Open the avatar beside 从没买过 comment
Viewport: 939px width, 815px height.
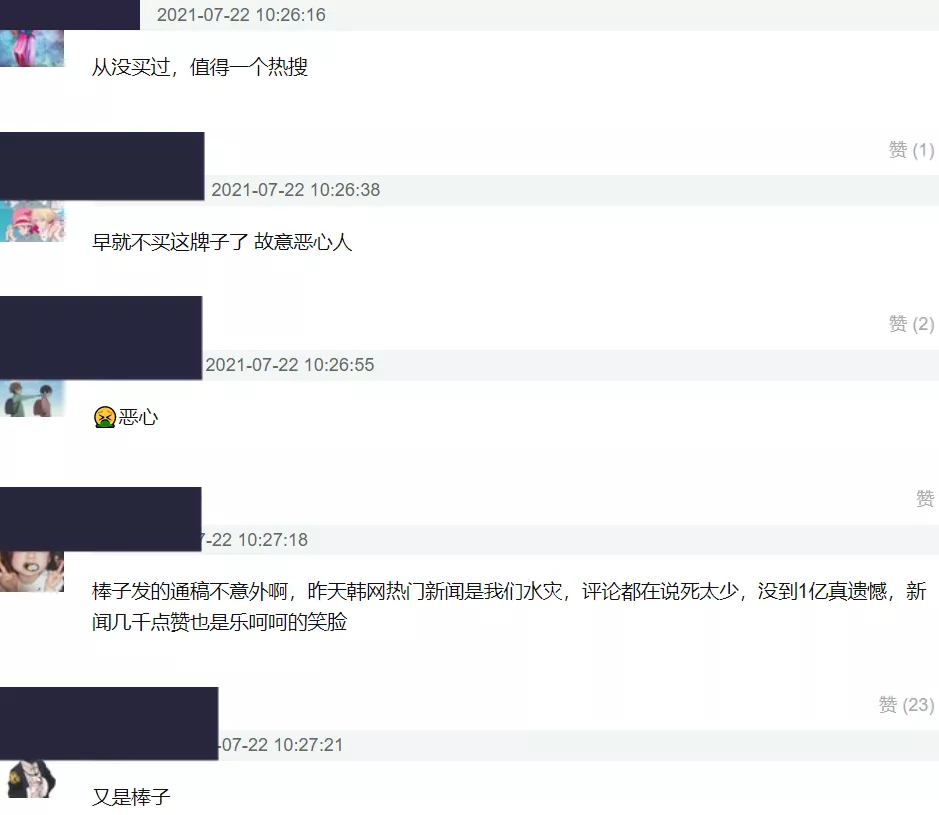32,48
